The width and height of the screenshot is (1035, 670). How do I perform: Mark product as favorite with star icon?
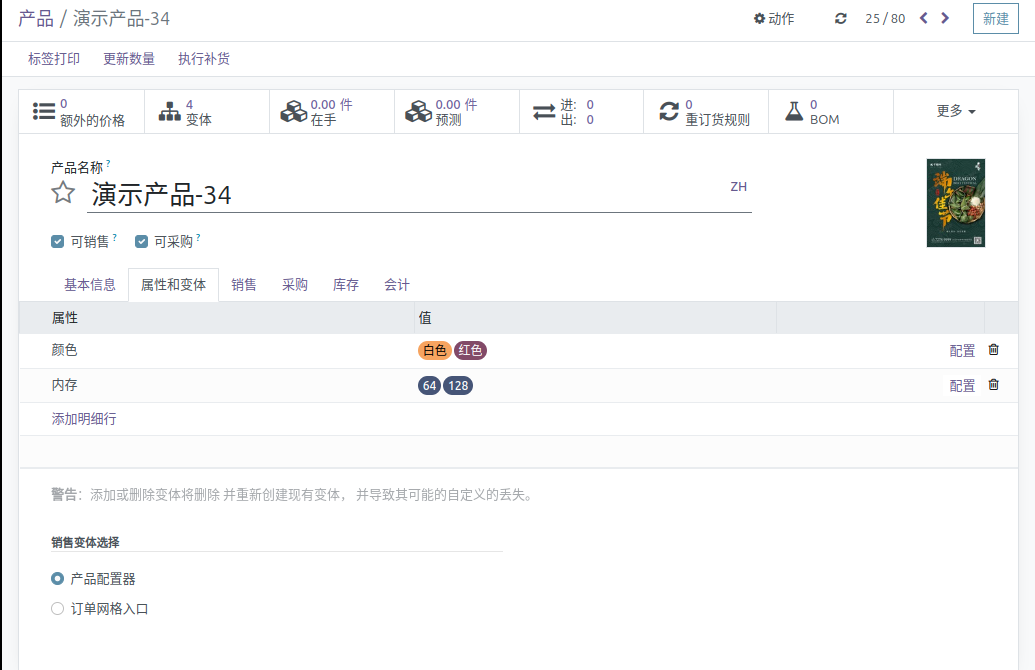point(63,193)
